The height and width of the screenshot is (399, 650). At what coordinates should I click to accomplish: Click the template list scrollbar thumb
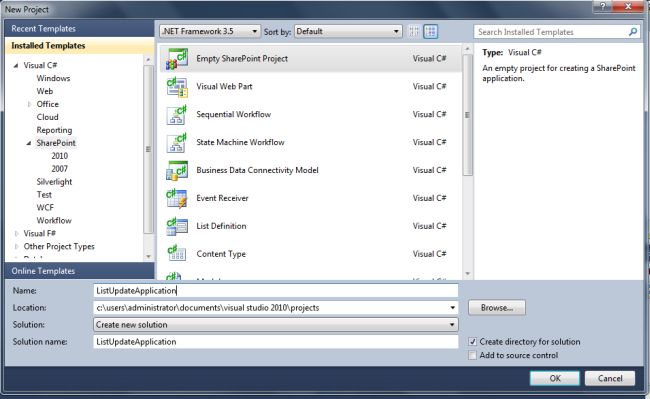[467, 115]
